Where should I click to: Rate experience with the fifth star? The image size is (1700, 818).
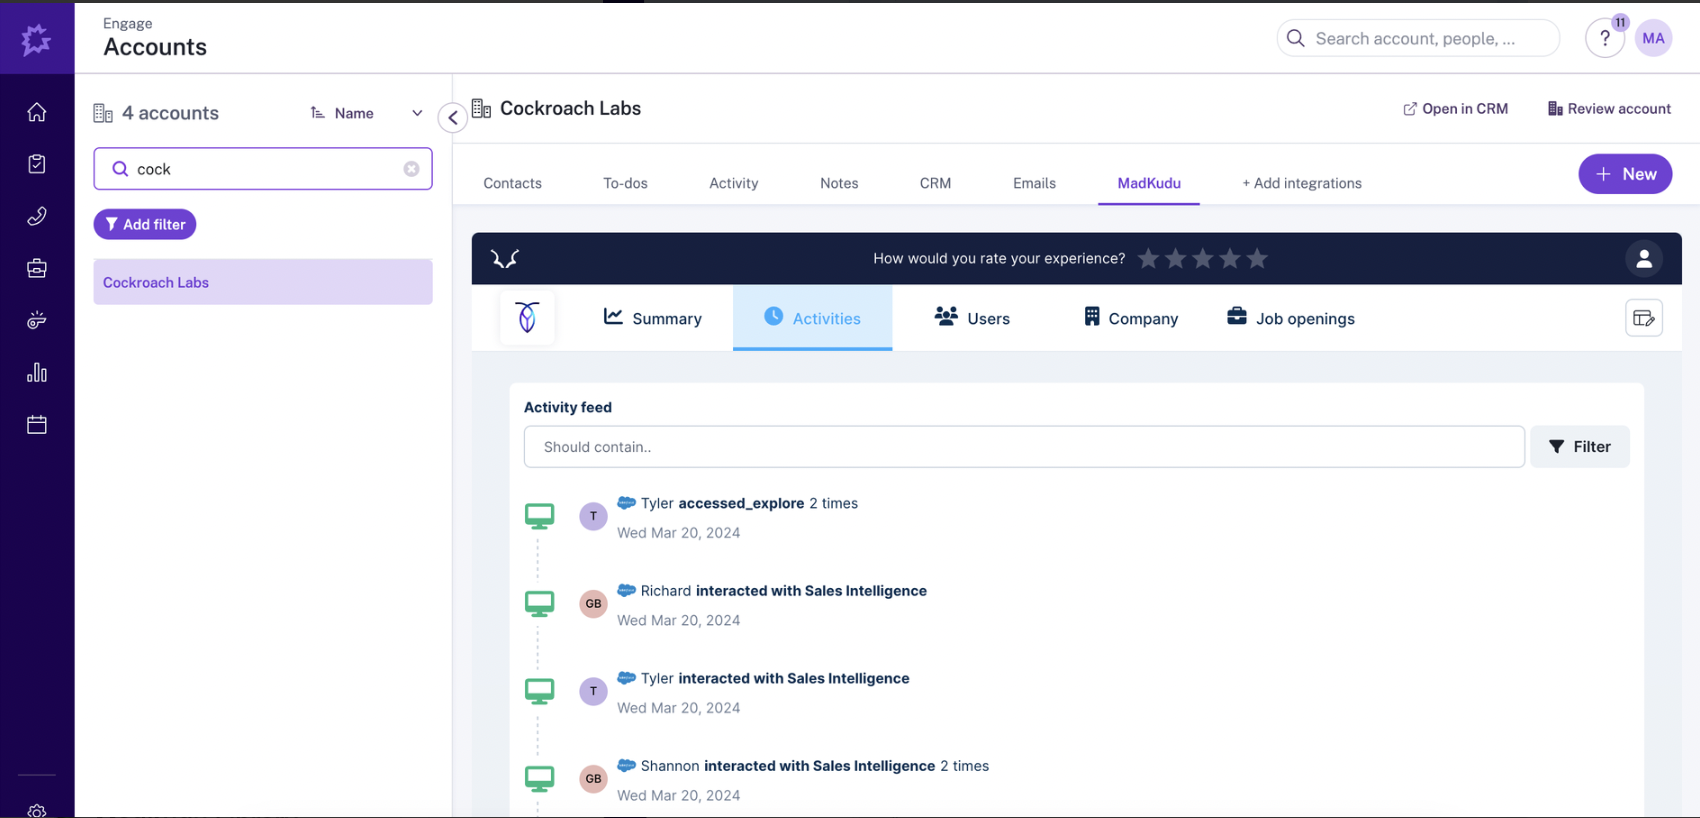[x=1256, y=259]
